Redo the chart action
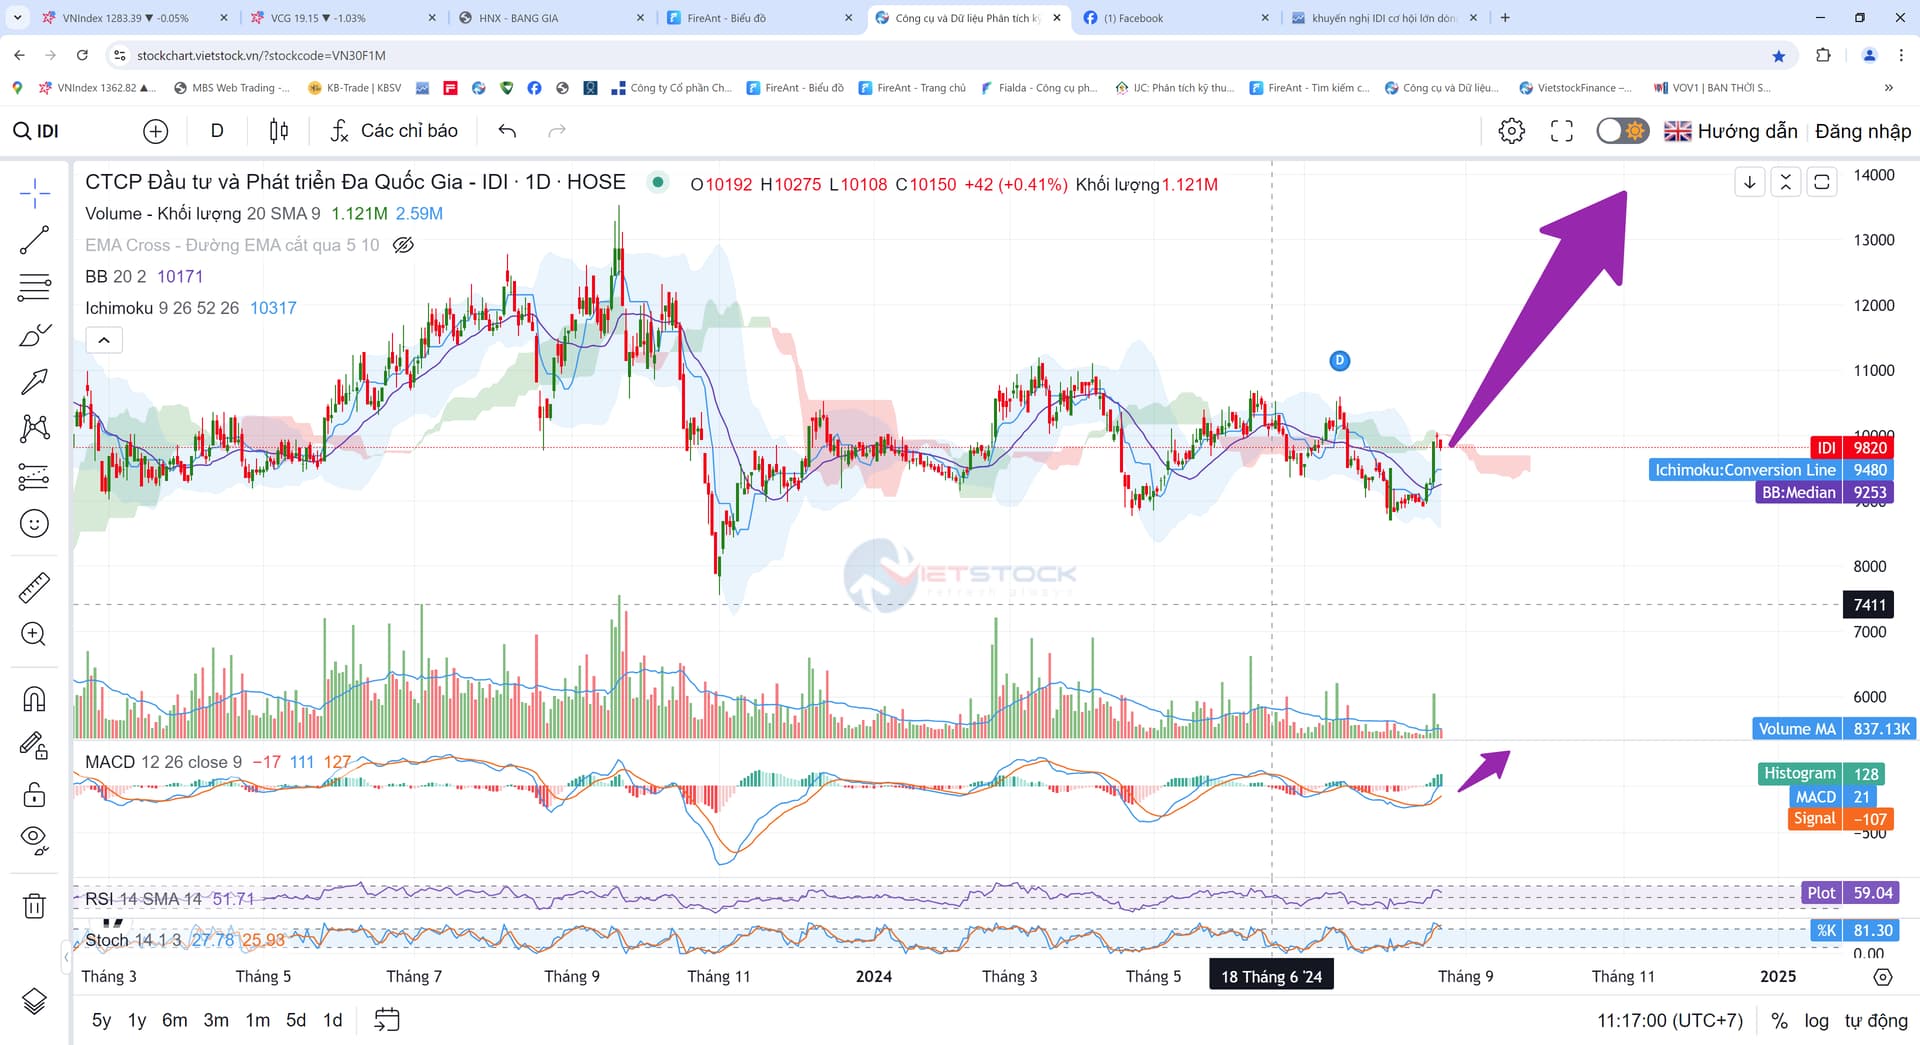 click(x=557, y=131)
